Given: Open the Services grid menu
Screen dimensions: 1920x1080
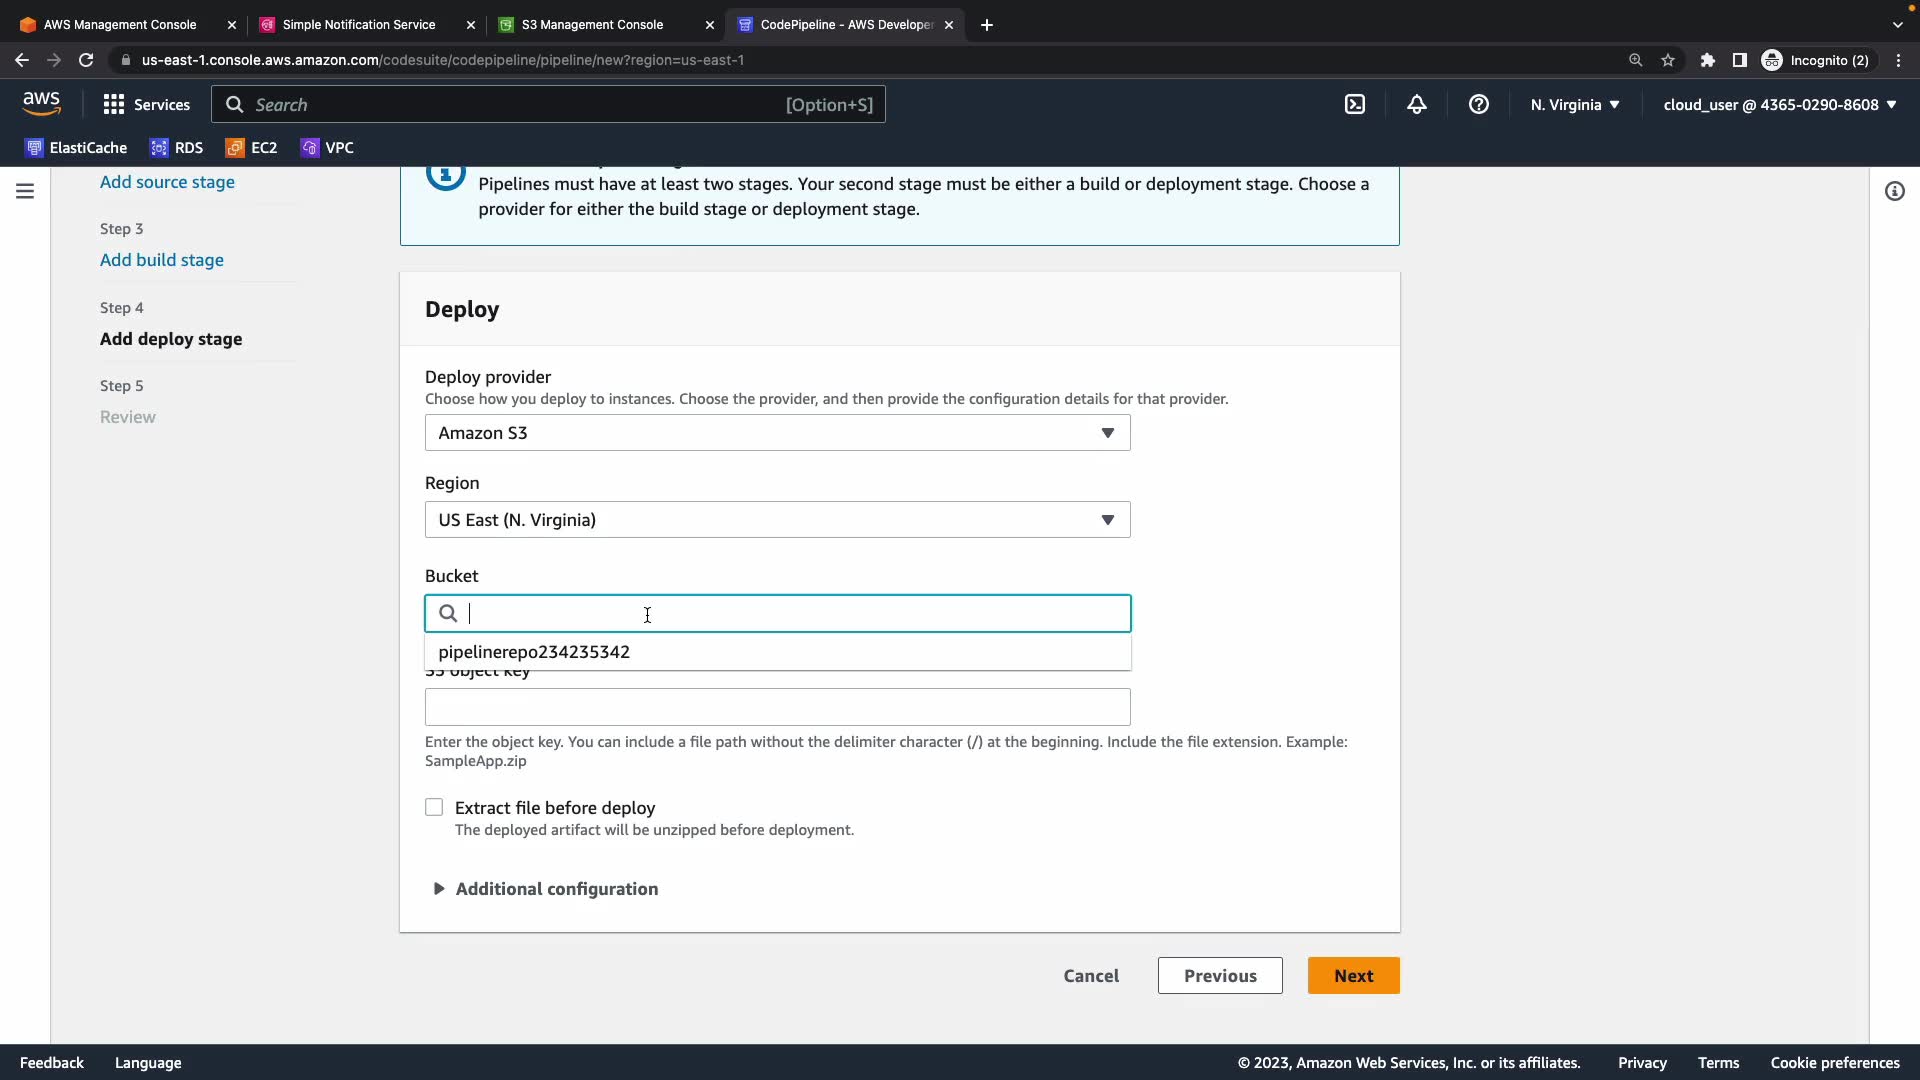Looking at the screenshot, I should tap(146, 104).
